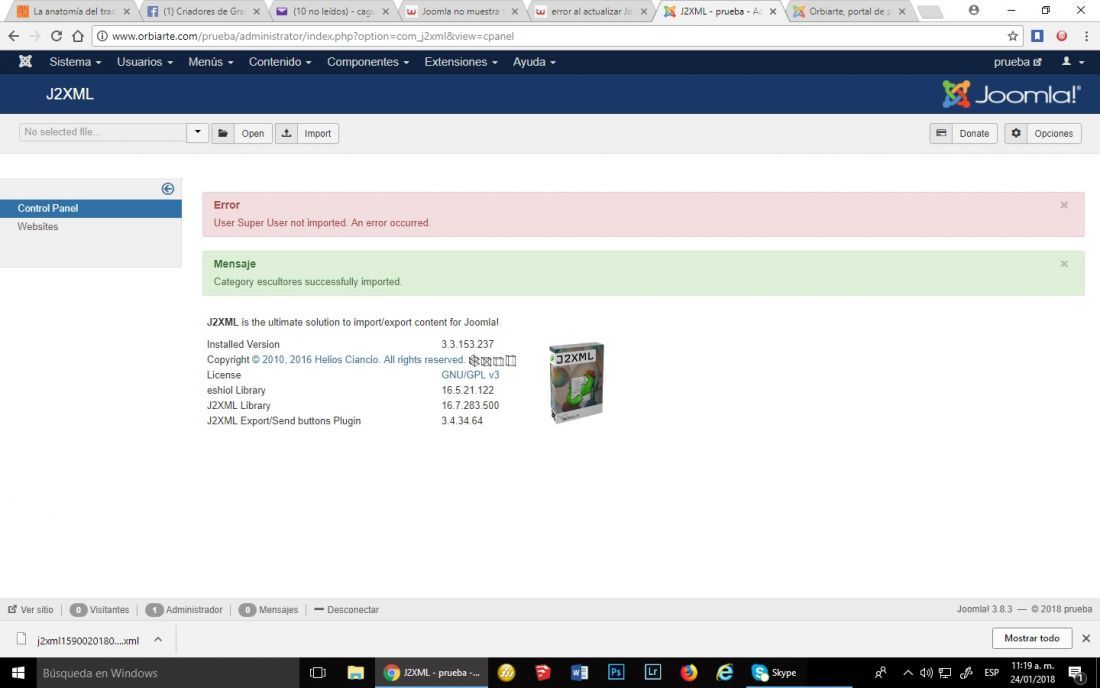Open Skype from the taskbar

pyautogui.click(x=774, y=673)
